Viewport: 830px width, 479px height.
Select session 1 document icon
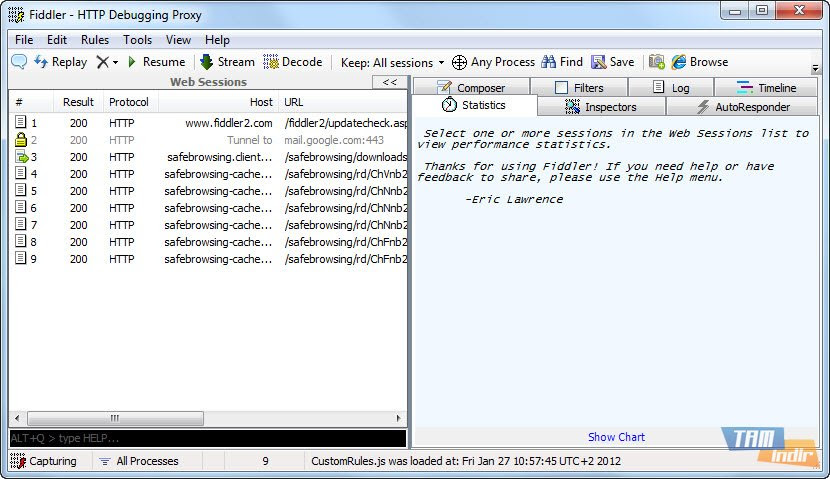pyautogui.click(x=20, y=122)
